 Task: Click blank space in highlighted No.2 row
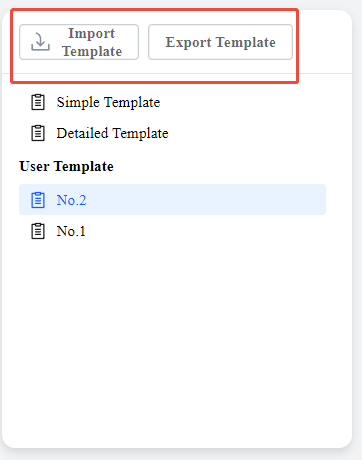[x=207, y=200]
